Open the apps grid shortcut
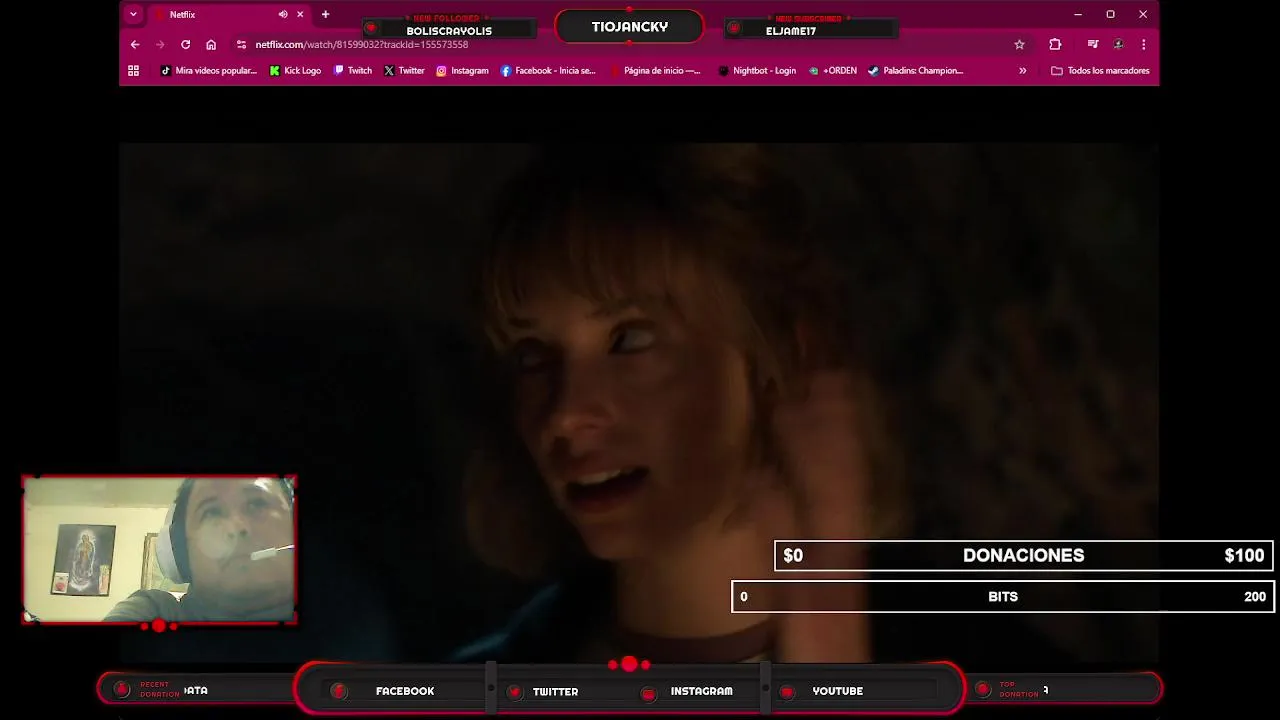 tap(133, 70)
